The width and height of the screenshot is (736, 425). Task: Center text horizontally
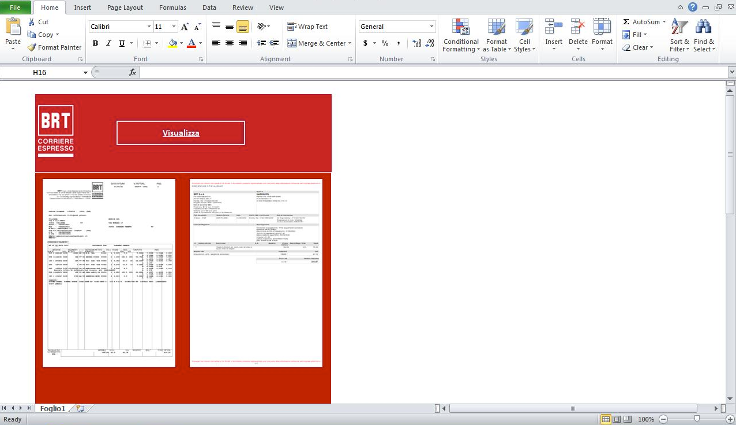[230, 43]
